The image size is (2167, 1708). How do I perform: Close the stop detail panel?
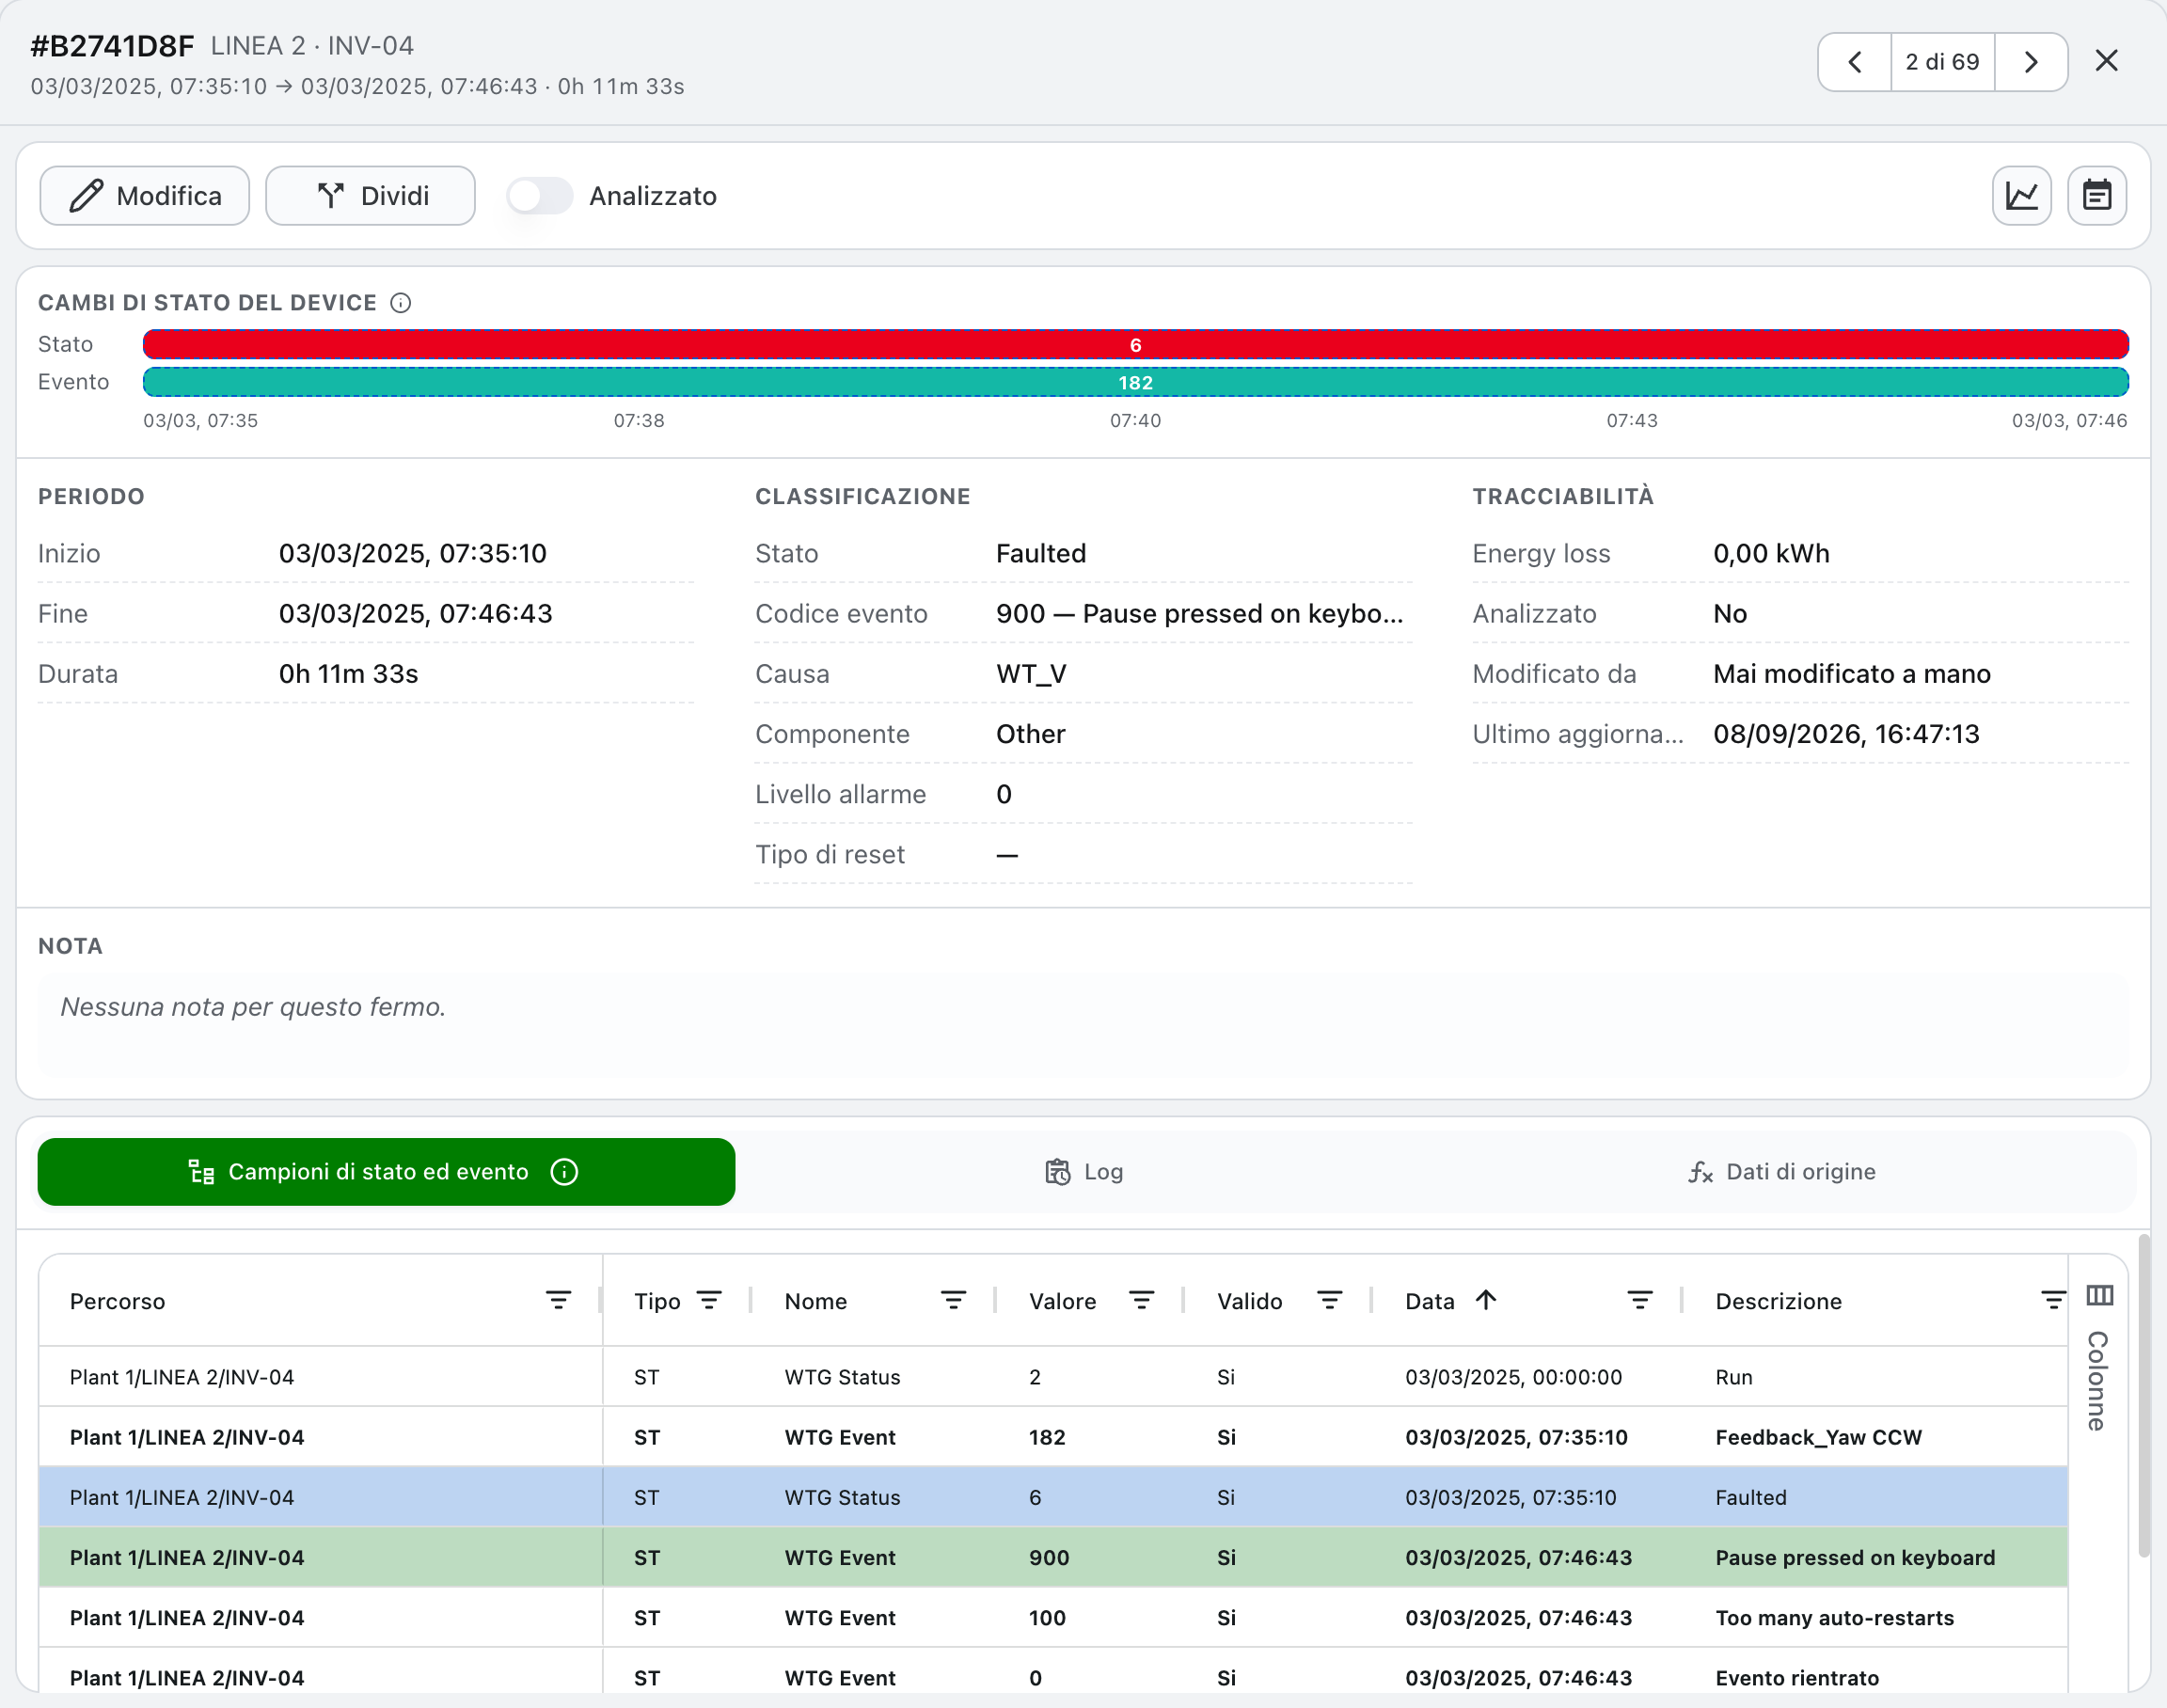point(2106,61)
